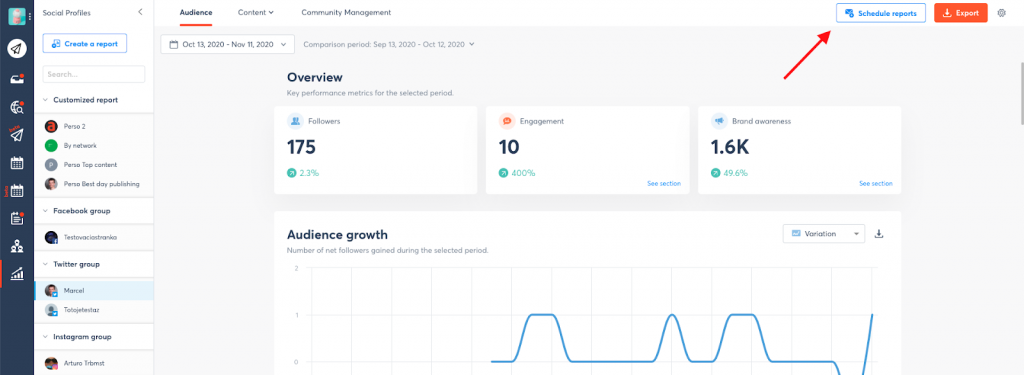Download the Audience growth chart

[879, 234]
